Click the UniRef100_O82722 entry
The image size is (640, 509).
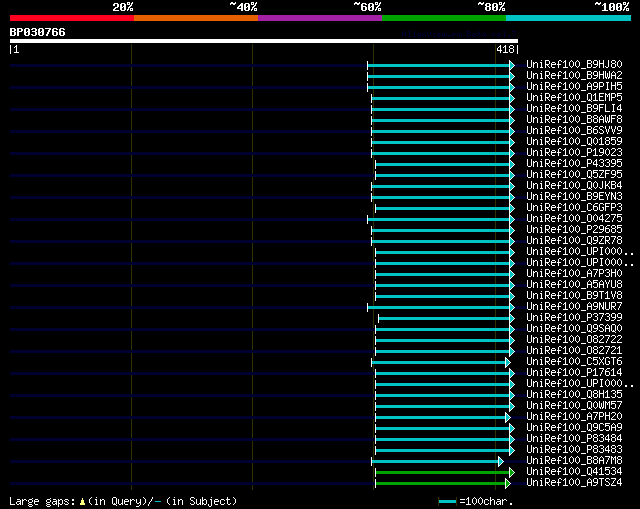(574, 340)
